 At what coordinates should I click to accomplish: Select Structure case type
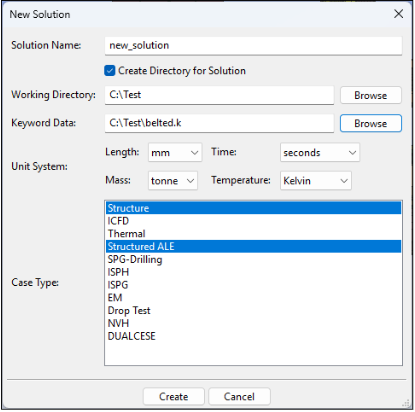[x=254, y=208]
